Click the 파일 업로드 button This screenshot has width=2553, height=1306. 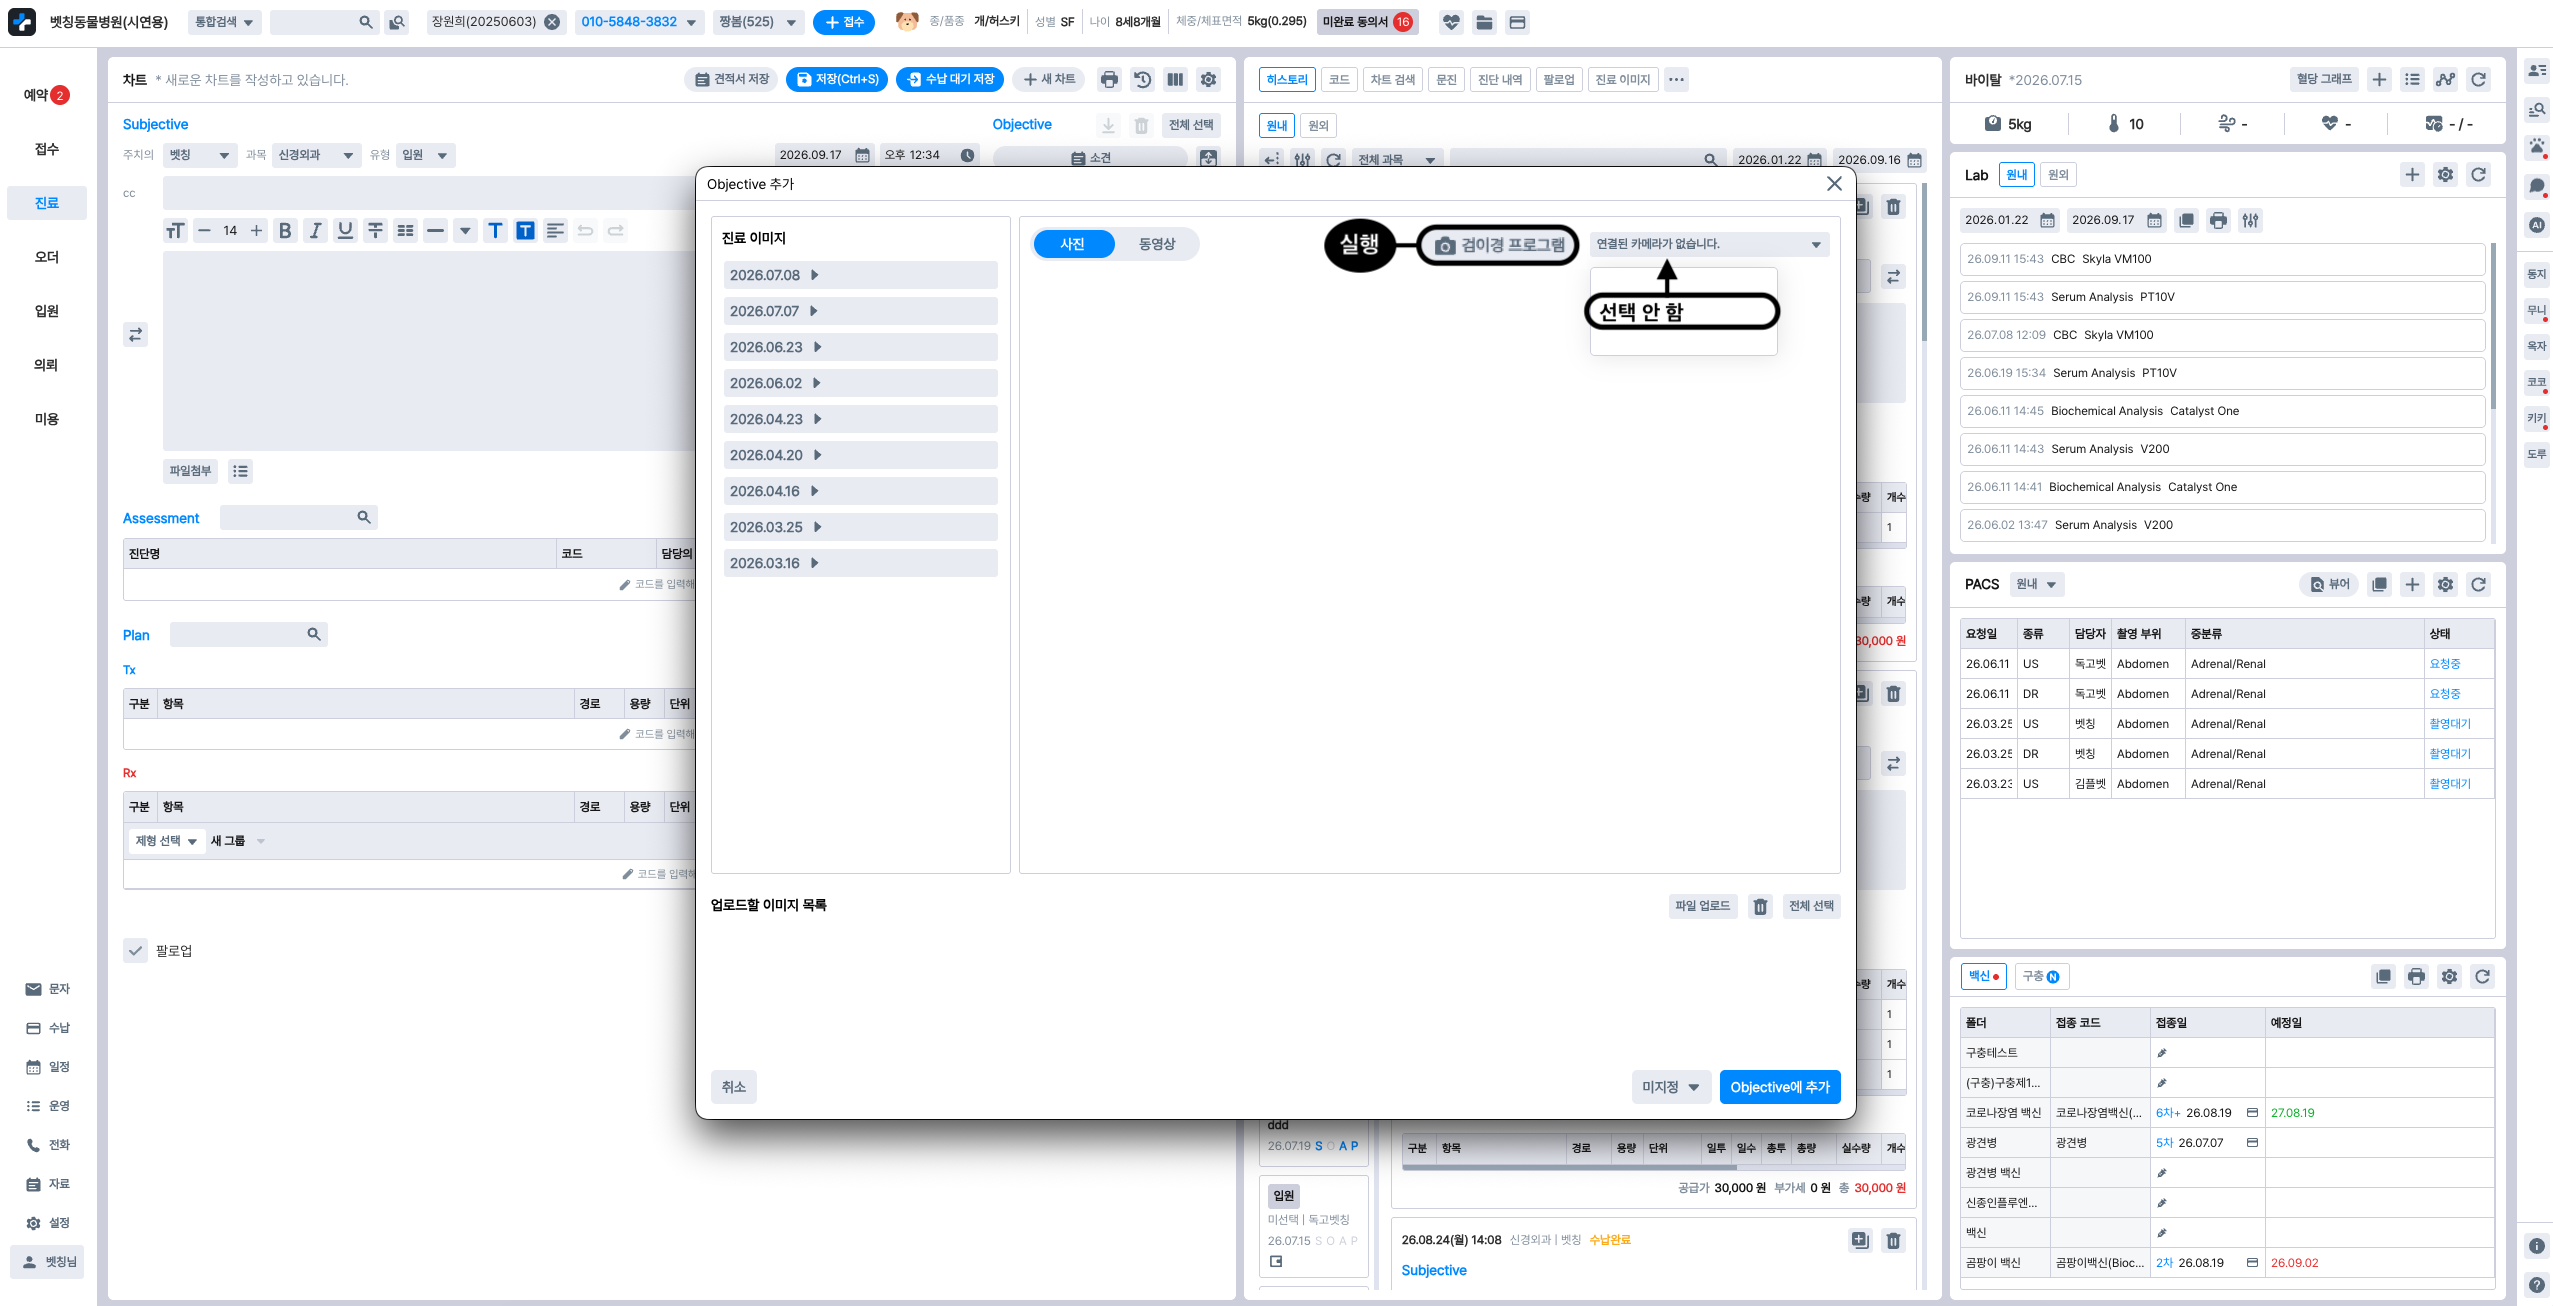pos(1703,906)
